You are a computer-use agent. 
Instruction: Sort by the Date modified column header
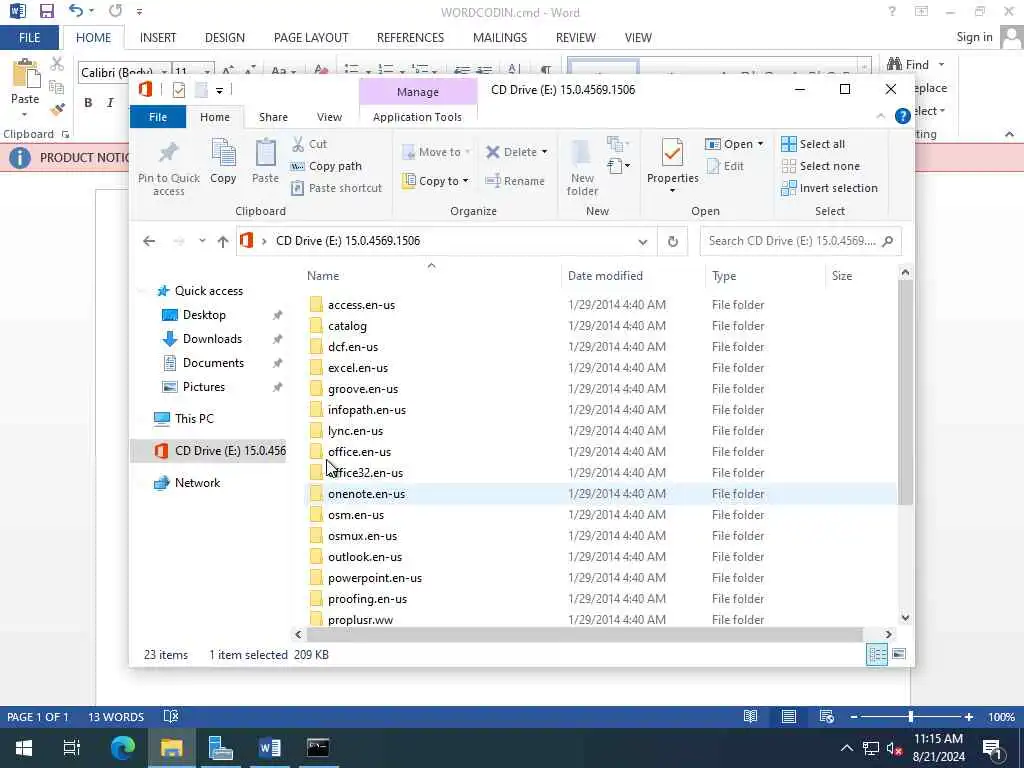tap(605, 276)
